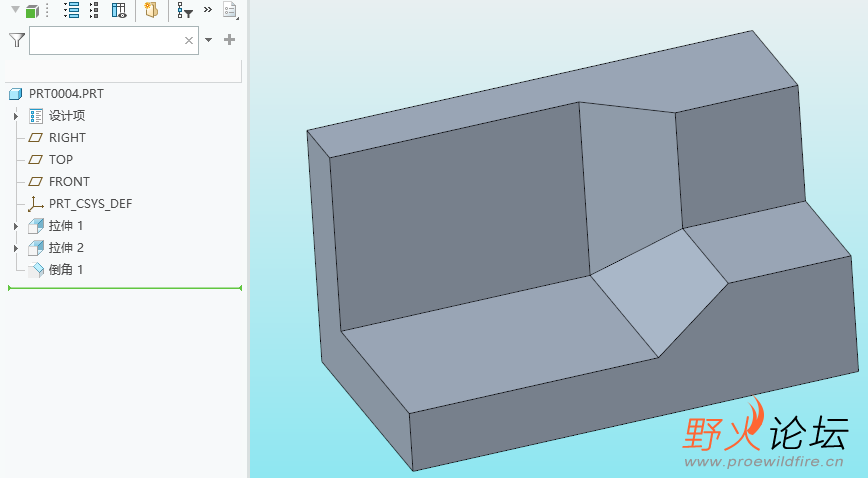Screen dimensions: 868x478
Task: Select the FRONT datum plane
Action: click(69, 182)
